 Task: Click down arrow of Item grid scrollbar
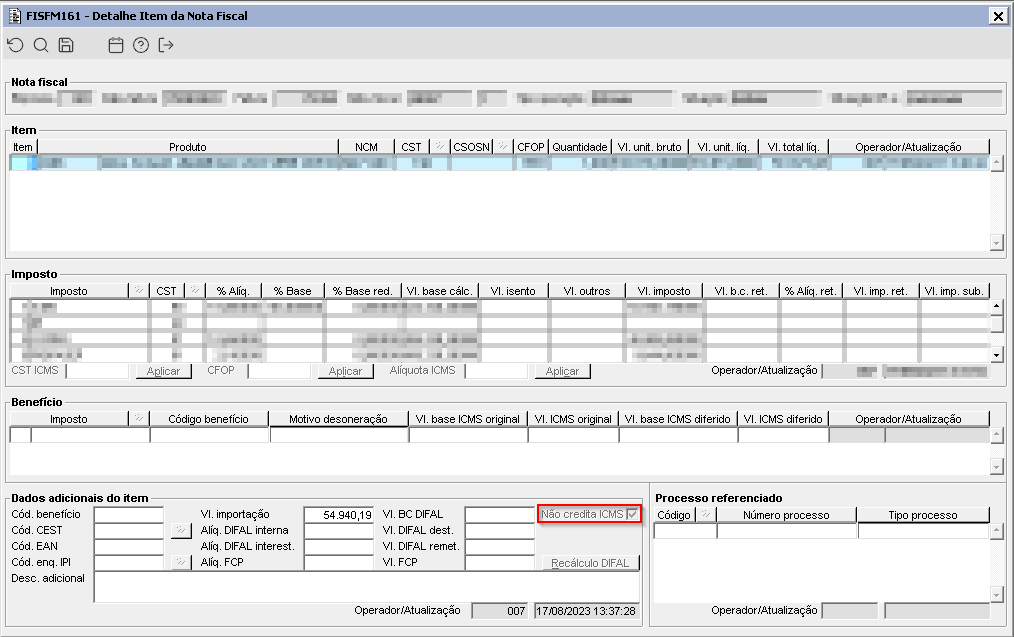pyautogui.click(x=997, y=243)
